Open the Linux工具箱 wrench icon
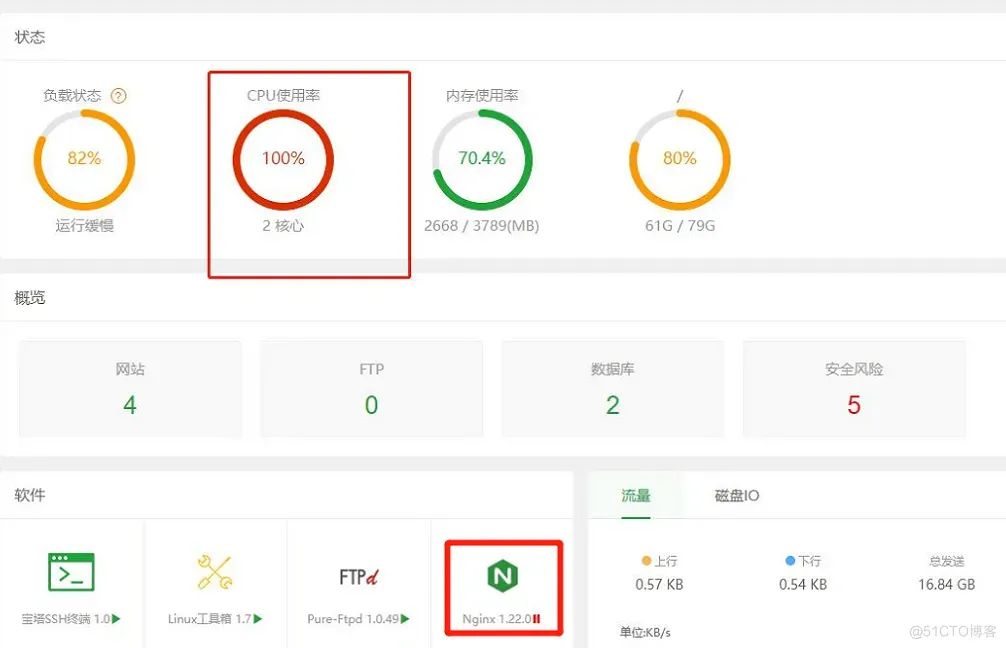1006x648 pixels. 215,572
